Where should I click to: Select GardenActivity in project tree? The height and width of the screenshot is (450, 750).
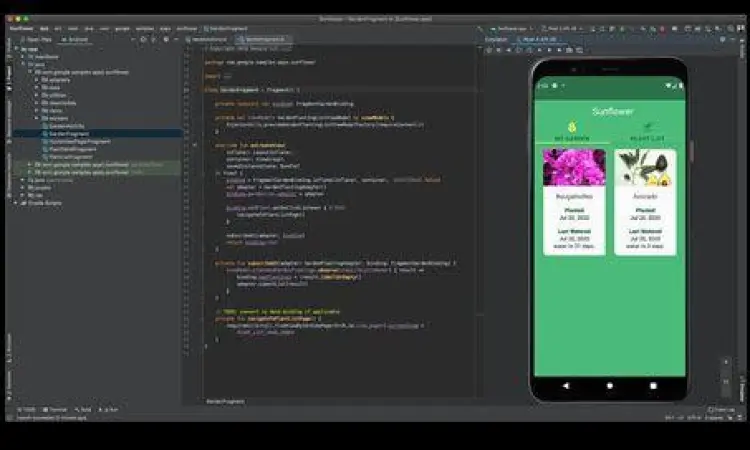pyautogui.click(x=66, y=126)
